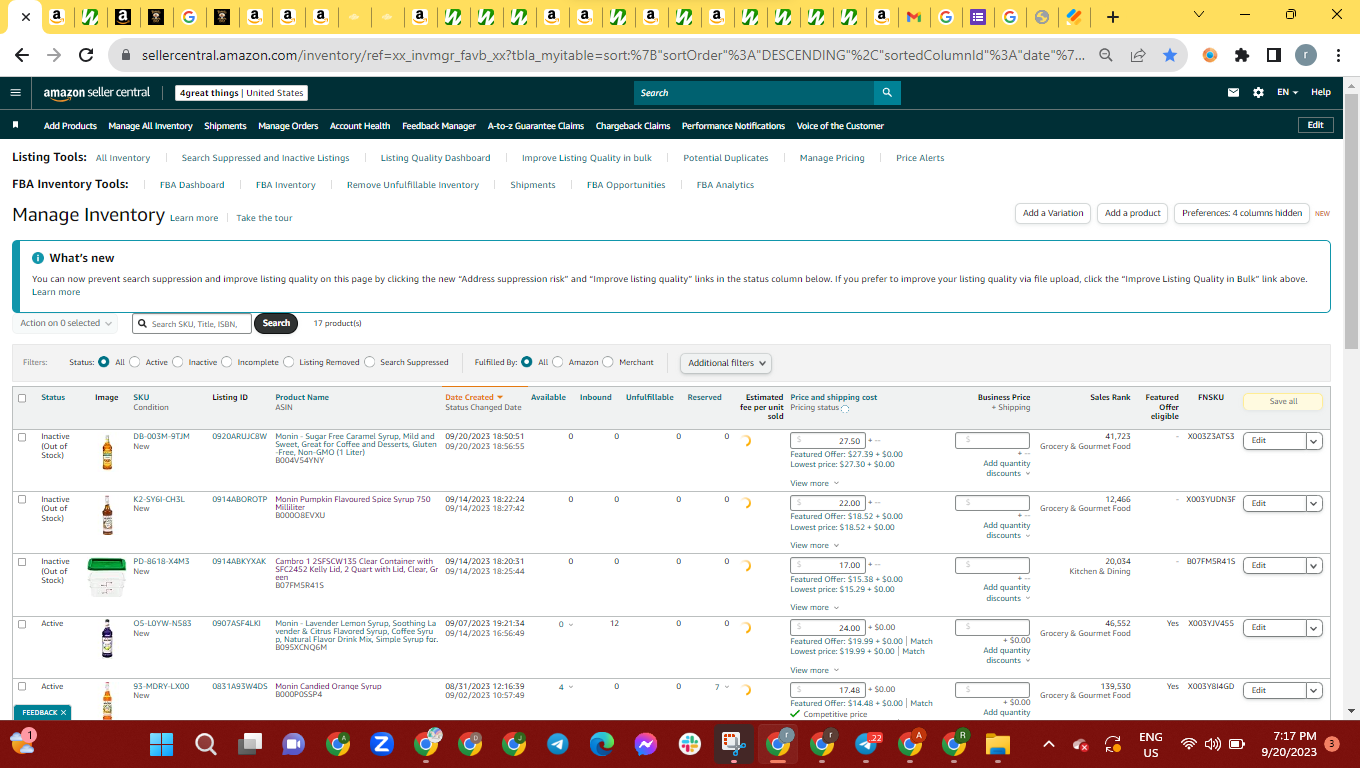Screen dimensions: 1360x768
Task: Click the bookmark flag icon in nav bar
Action: point(16,125)
